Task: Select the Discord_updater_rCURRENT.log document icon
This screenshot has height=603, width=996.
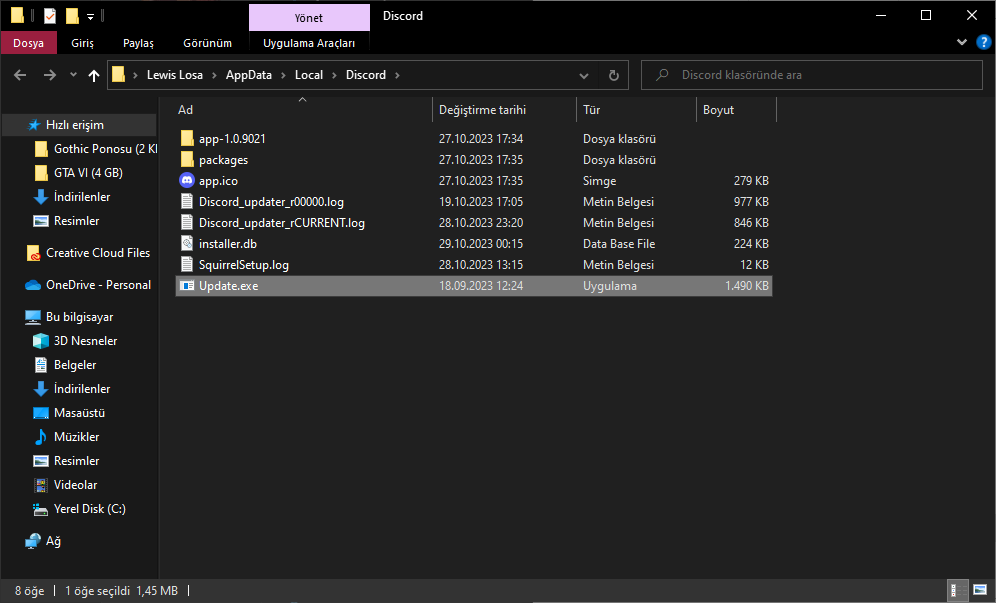Action: tap(187, 222)
